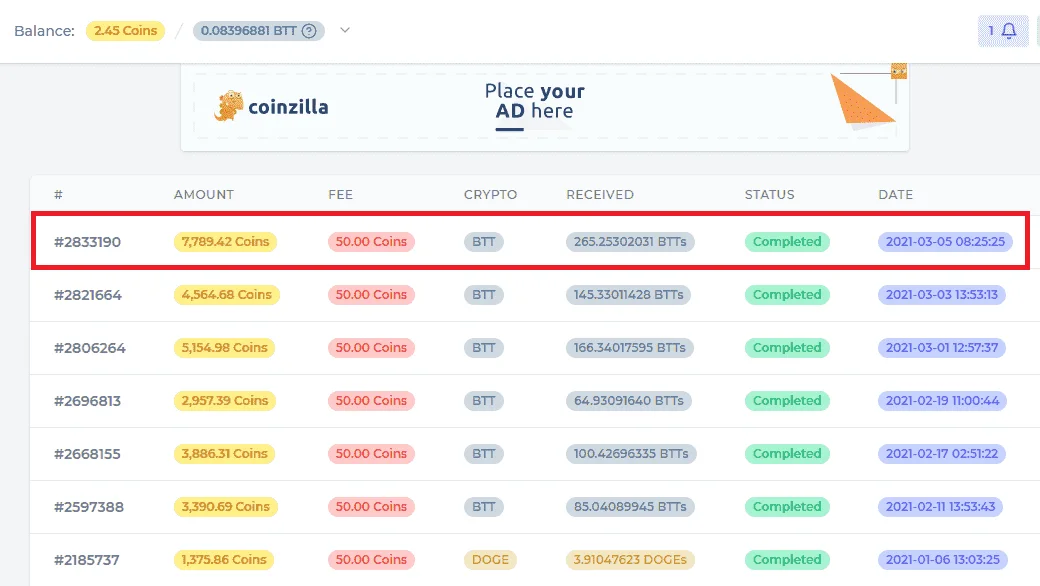Click the 145.33011428 BTTs received value
The height and width of the screenshot is (586, 1040).
tap(628, 294)
